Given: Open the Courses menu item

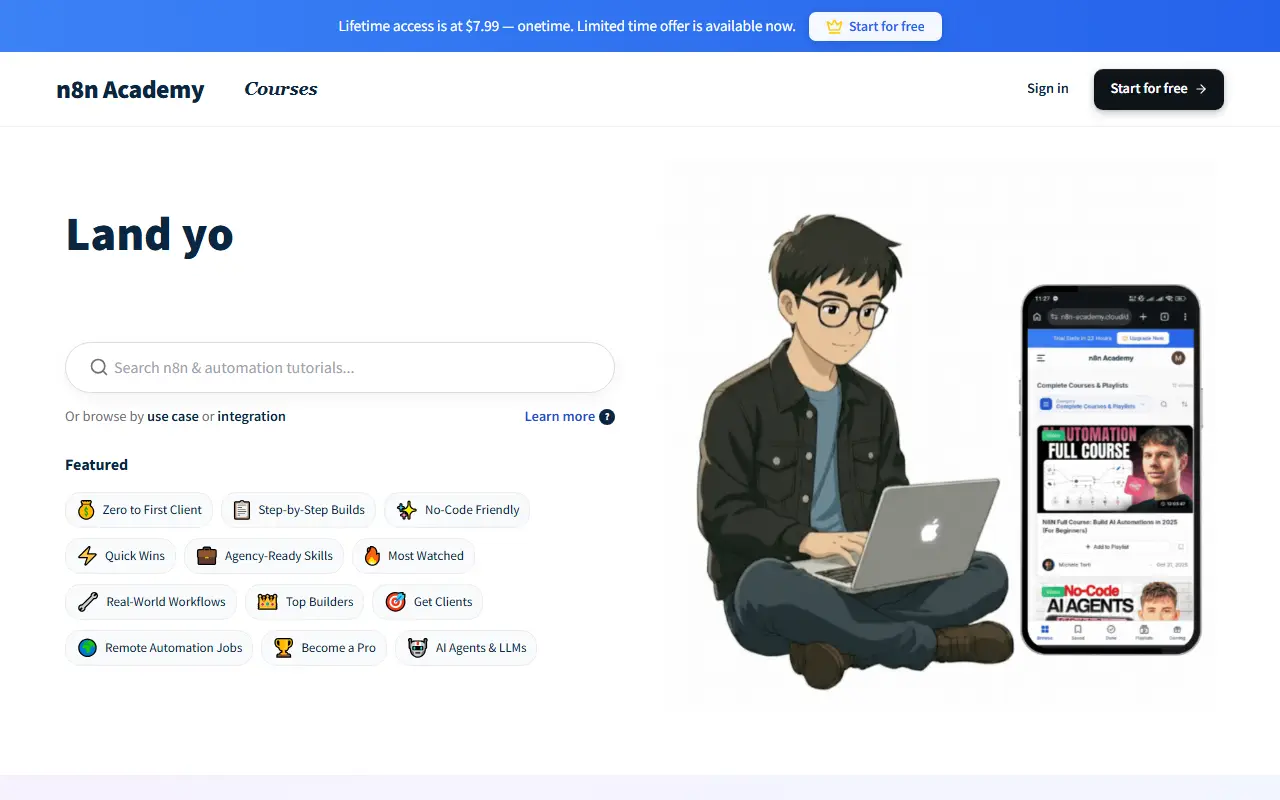Looking at the screenshot, I should [x=281, y=89].
